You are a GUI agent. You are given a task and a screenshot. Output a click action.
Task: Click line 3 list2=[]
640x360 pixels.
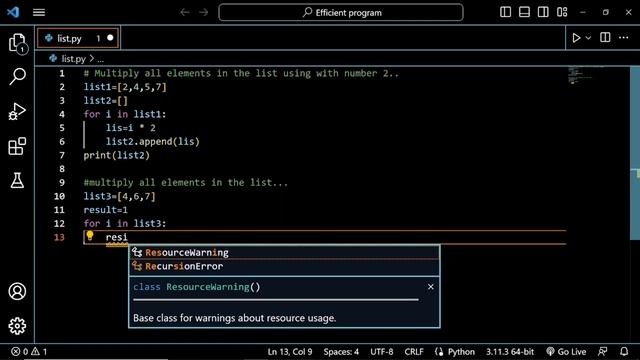point(106,101)
